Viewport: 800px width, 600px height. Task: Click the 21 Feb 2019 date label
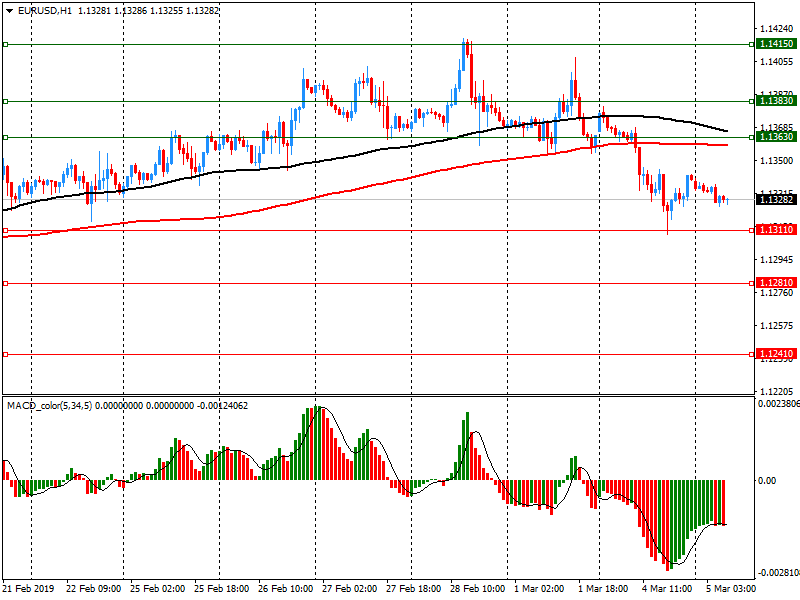point(28,589)
